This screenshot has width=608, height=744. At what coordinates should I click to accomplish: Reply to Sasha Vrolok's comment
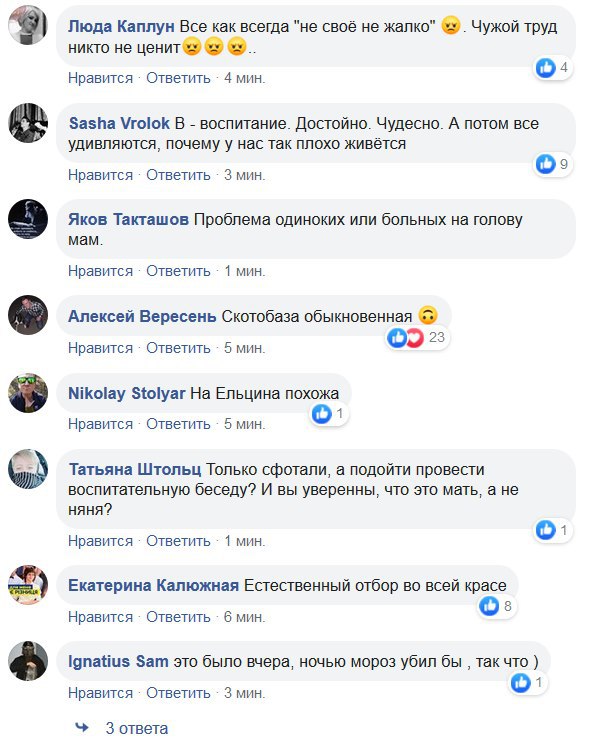179,175
